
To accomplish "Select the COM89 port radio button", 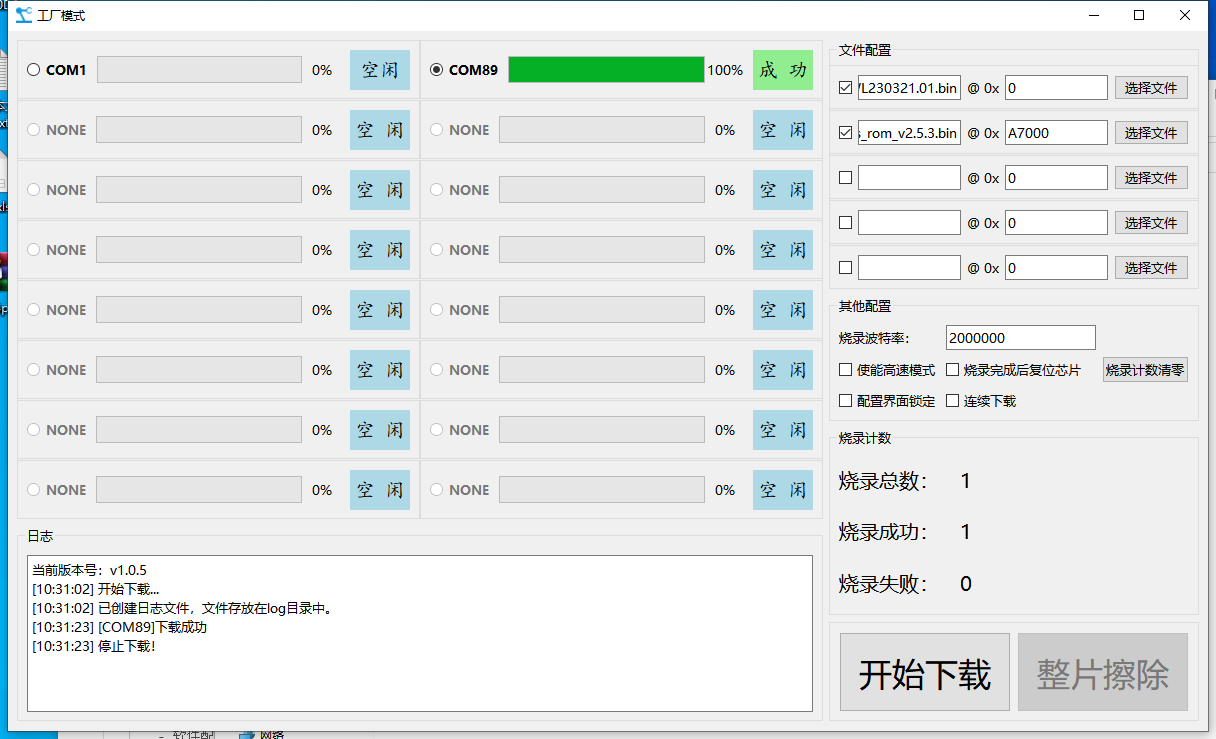I will 436,70.
